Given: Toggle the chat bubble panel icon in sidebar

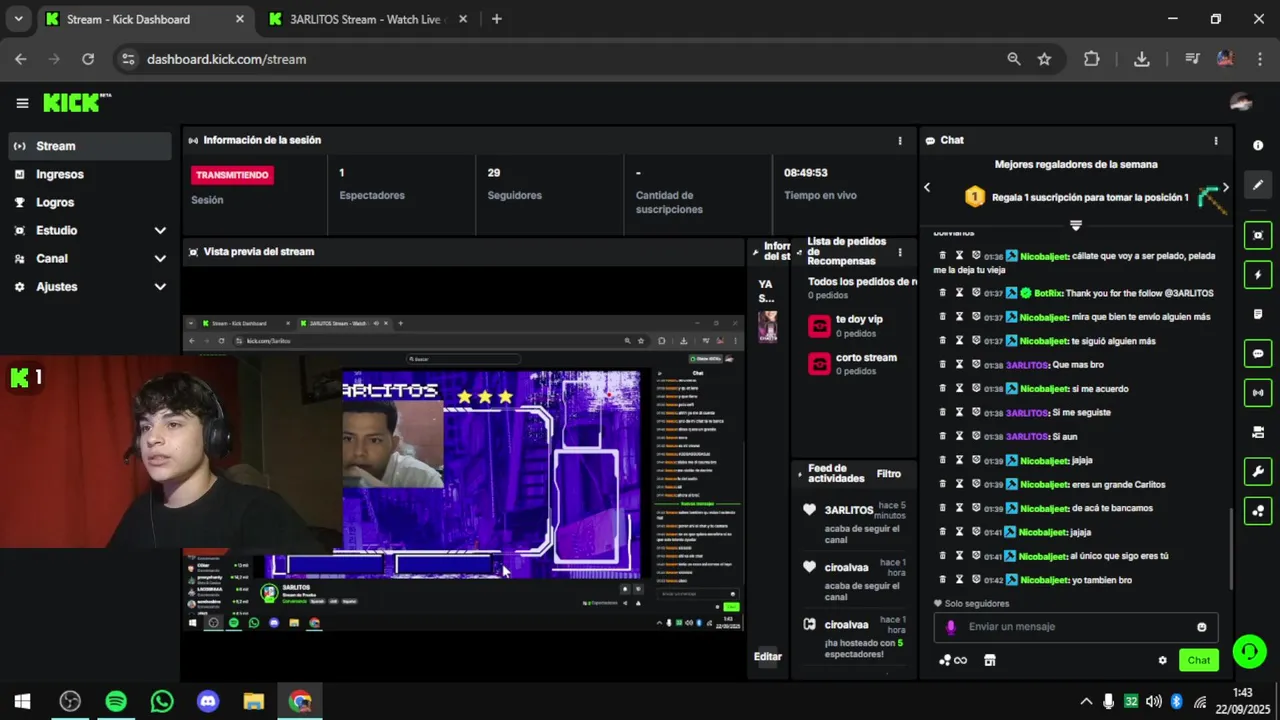Looking at the screenshot, I should 1258,353.
